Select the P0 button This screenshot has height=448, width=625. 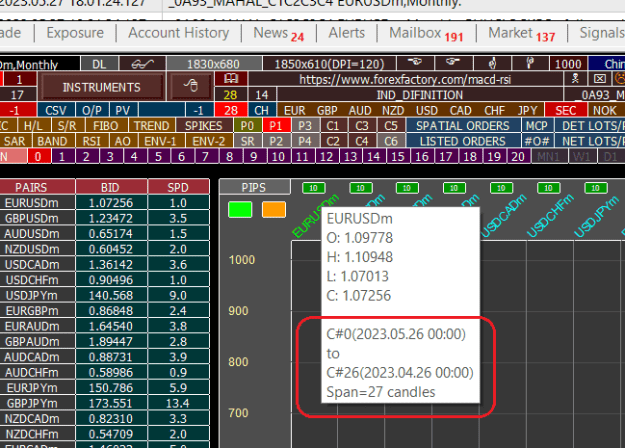pos(247,126)
